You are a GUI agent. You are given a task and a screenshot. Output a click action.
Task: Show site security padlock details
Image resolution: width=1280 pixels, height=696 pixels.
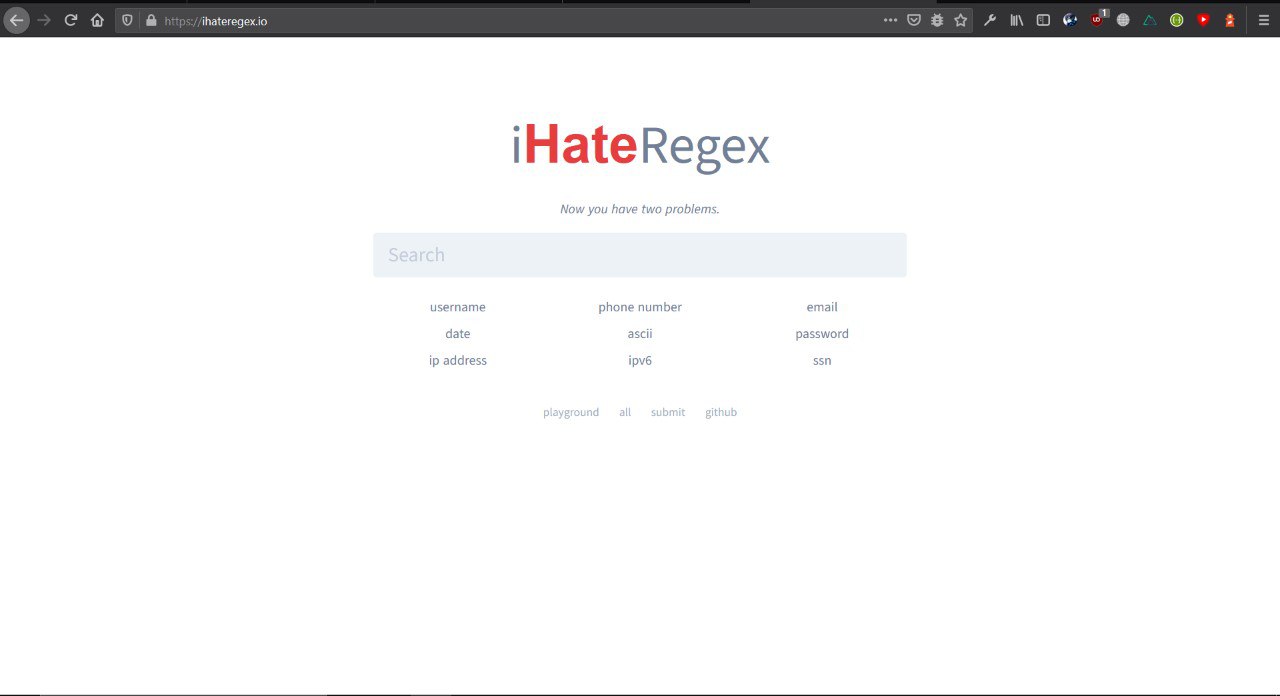coord(151,20)
